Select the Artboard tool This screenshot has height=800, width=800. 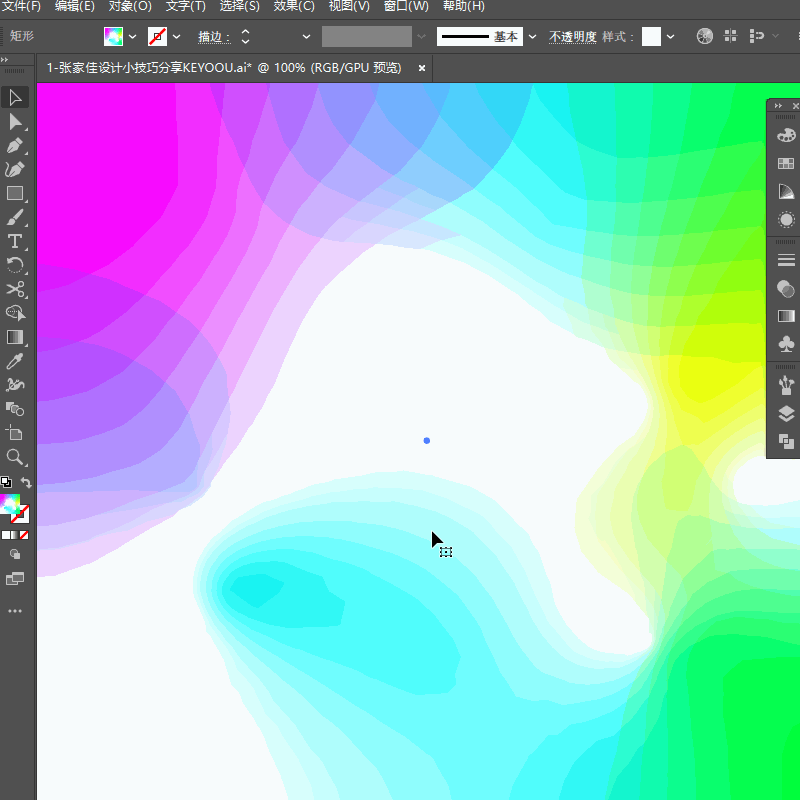point(15,433)
